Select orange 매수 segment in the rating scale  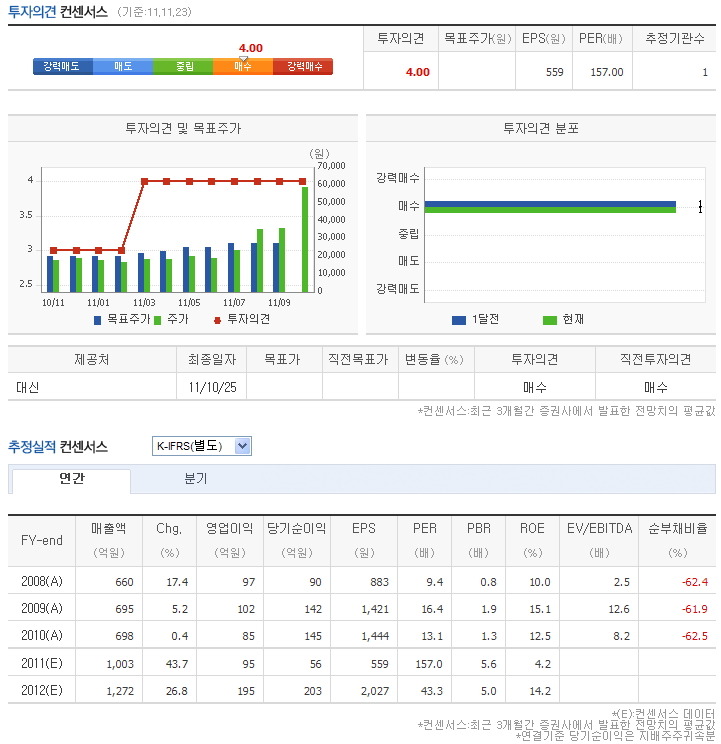click(243, 66)
